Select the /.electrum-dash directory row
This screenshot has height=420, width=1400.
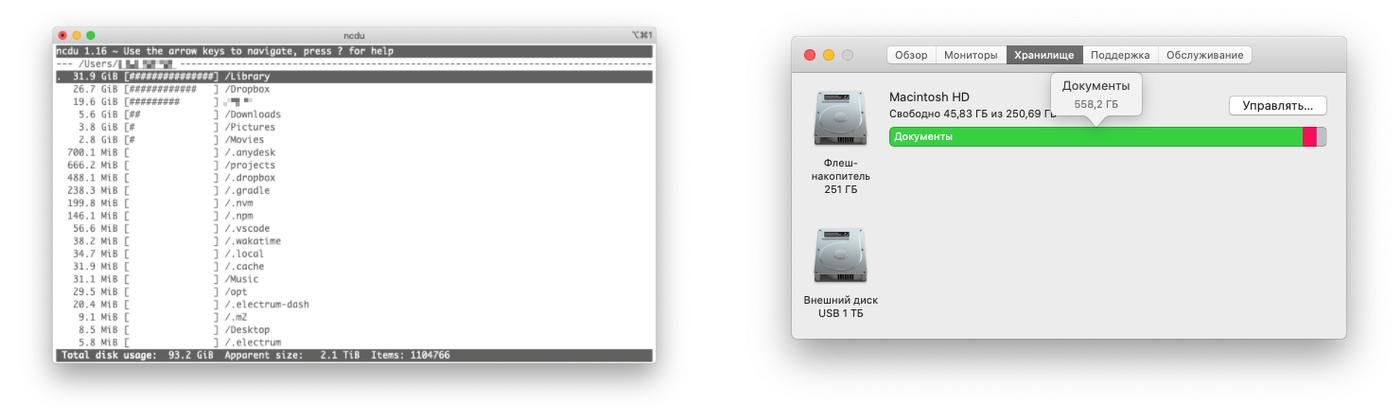tap(266, 304)
